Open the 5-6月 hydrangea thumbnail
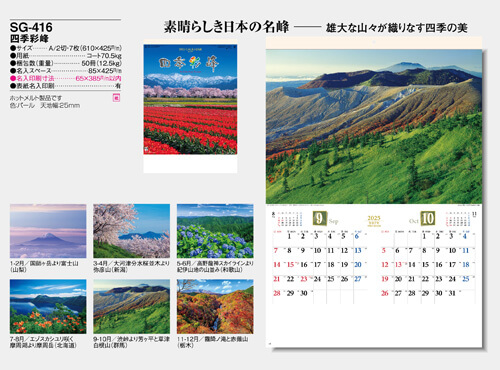Screen dimensions: 500x370 (215, 231)
